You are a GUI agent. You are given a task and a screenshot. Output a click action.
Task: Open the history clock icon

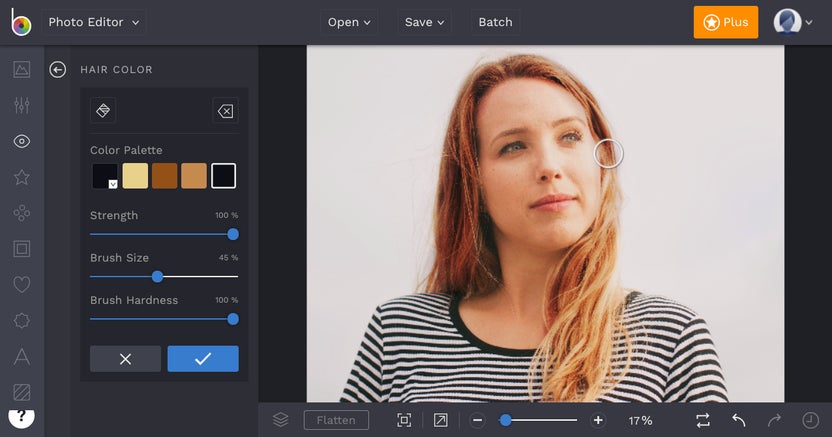click(810, 420)
